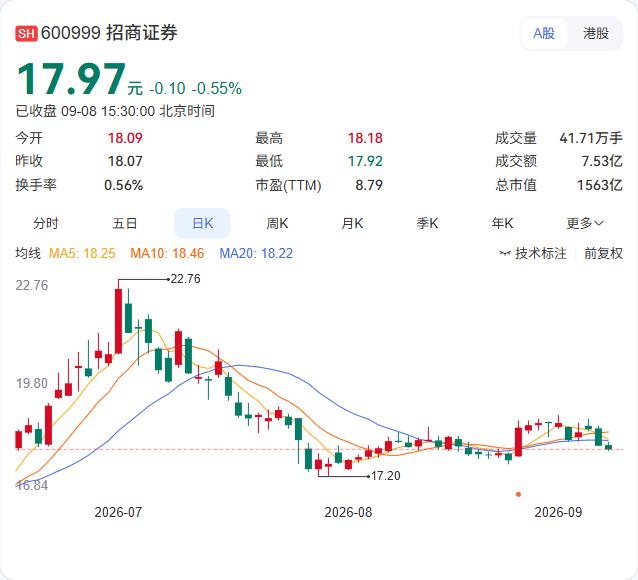Click the price change -0.10 -0.55%

[195, 88]
